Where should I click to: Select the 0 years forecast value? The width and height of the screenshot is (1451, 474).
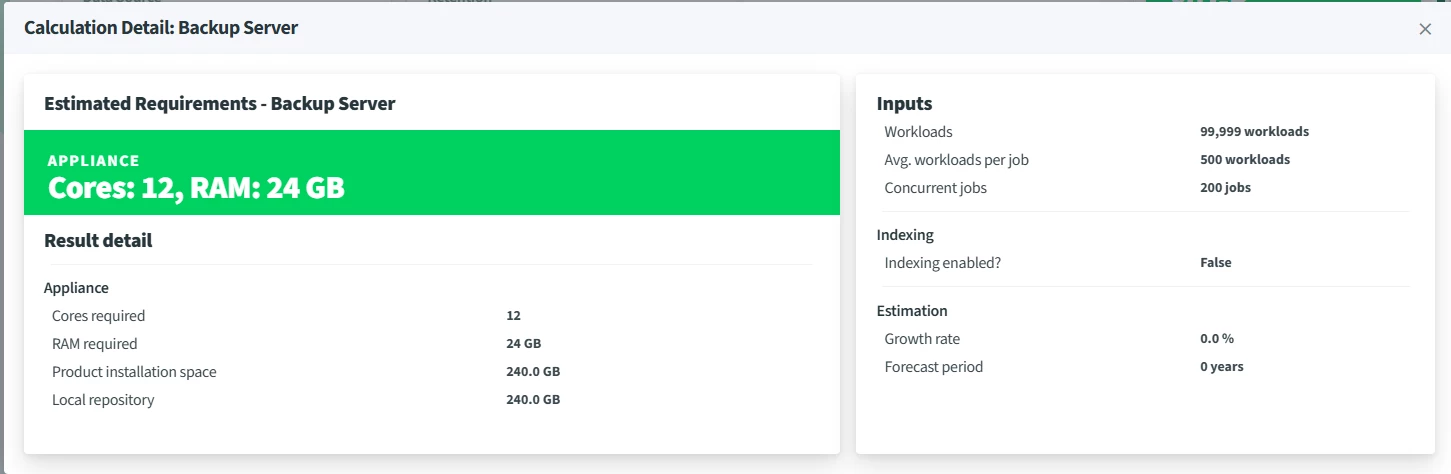[1221, 367]
